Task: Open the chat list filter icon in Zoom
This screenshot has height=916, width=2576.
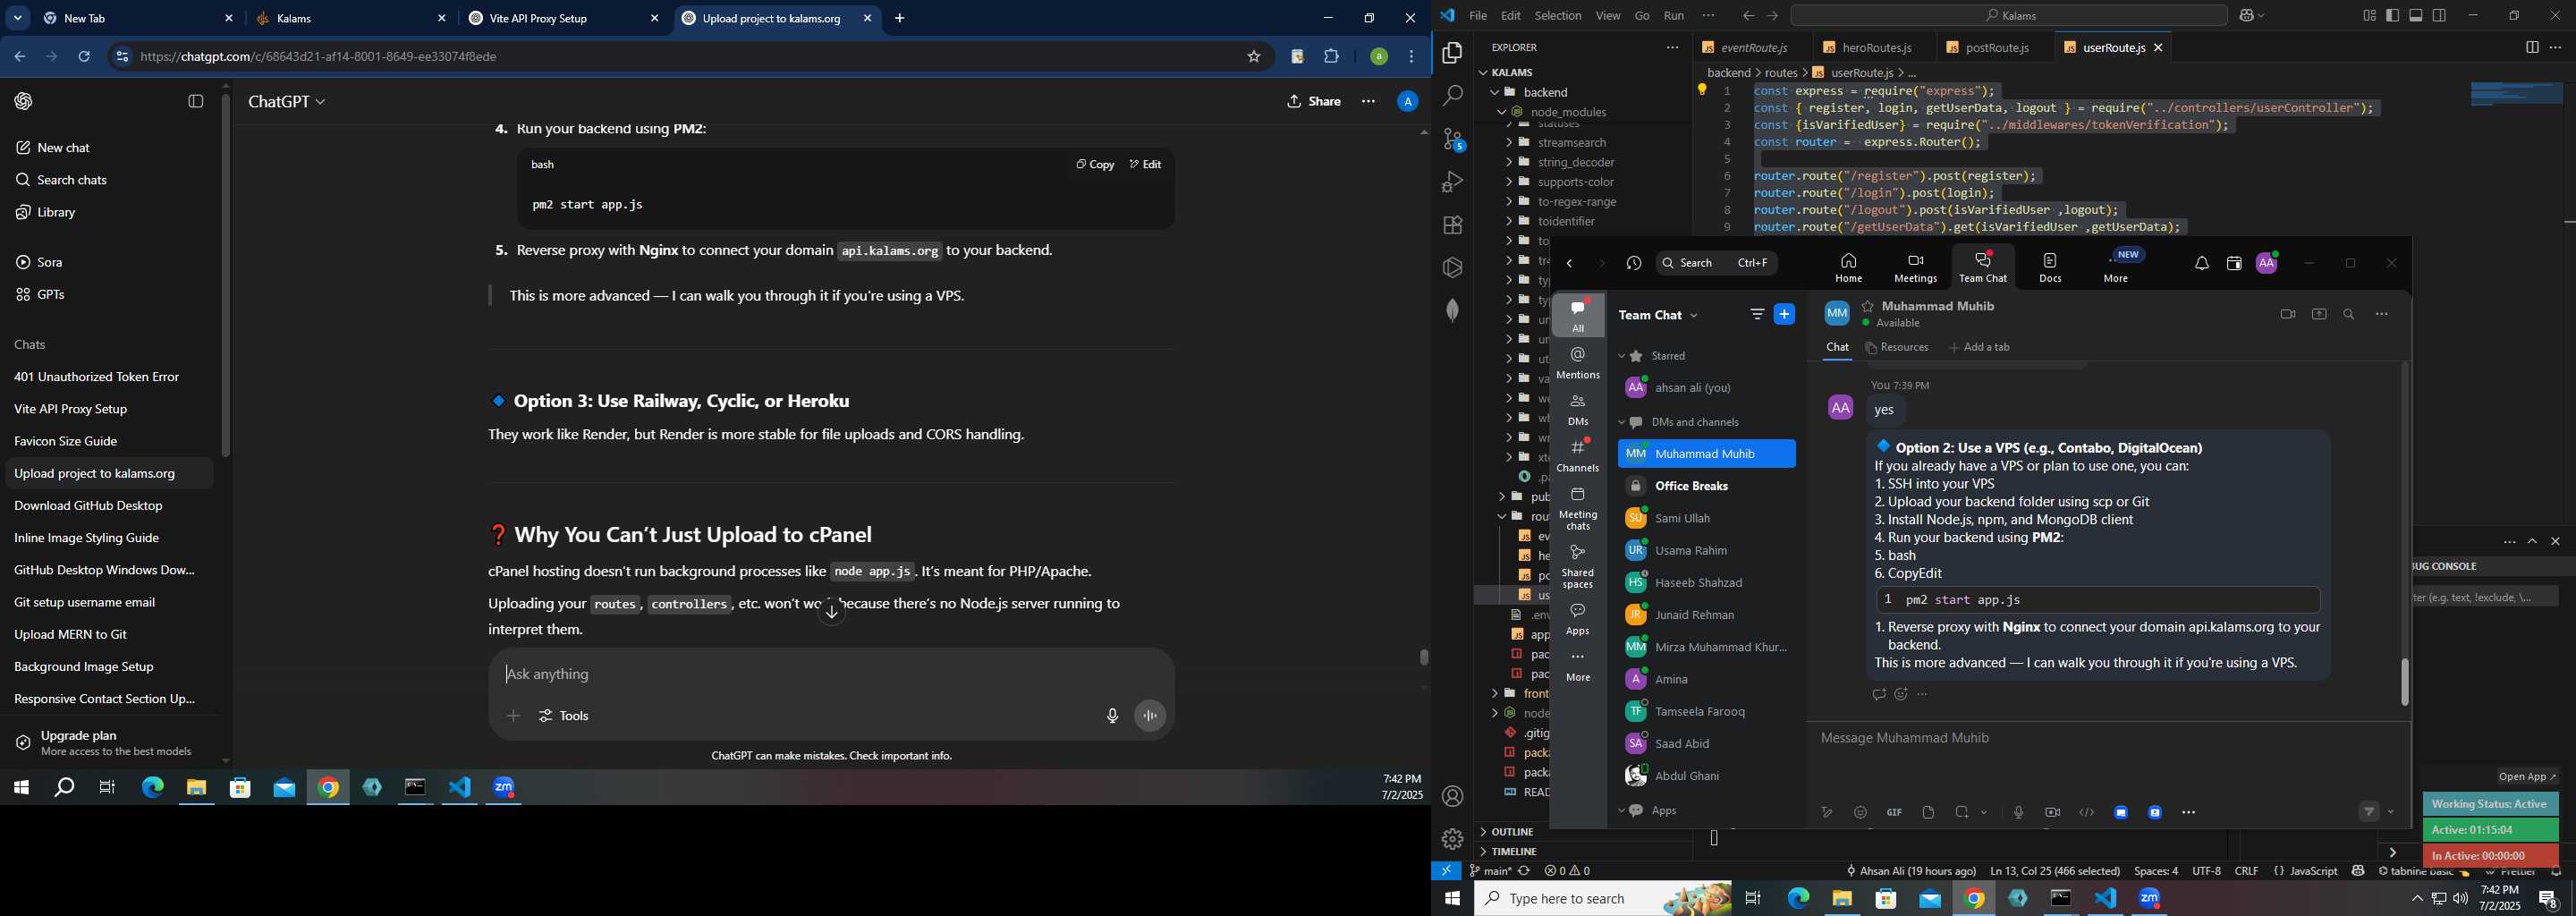Action: [1757, 314]
